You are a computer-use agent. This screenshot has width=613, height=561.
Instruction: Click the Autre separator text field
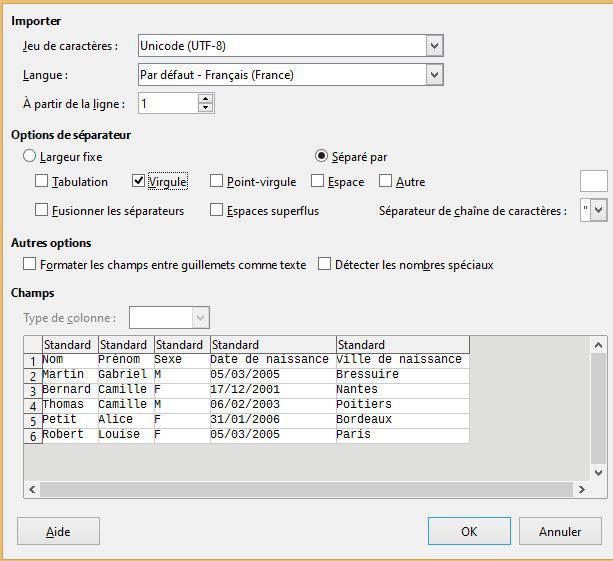tap(593, 181)
